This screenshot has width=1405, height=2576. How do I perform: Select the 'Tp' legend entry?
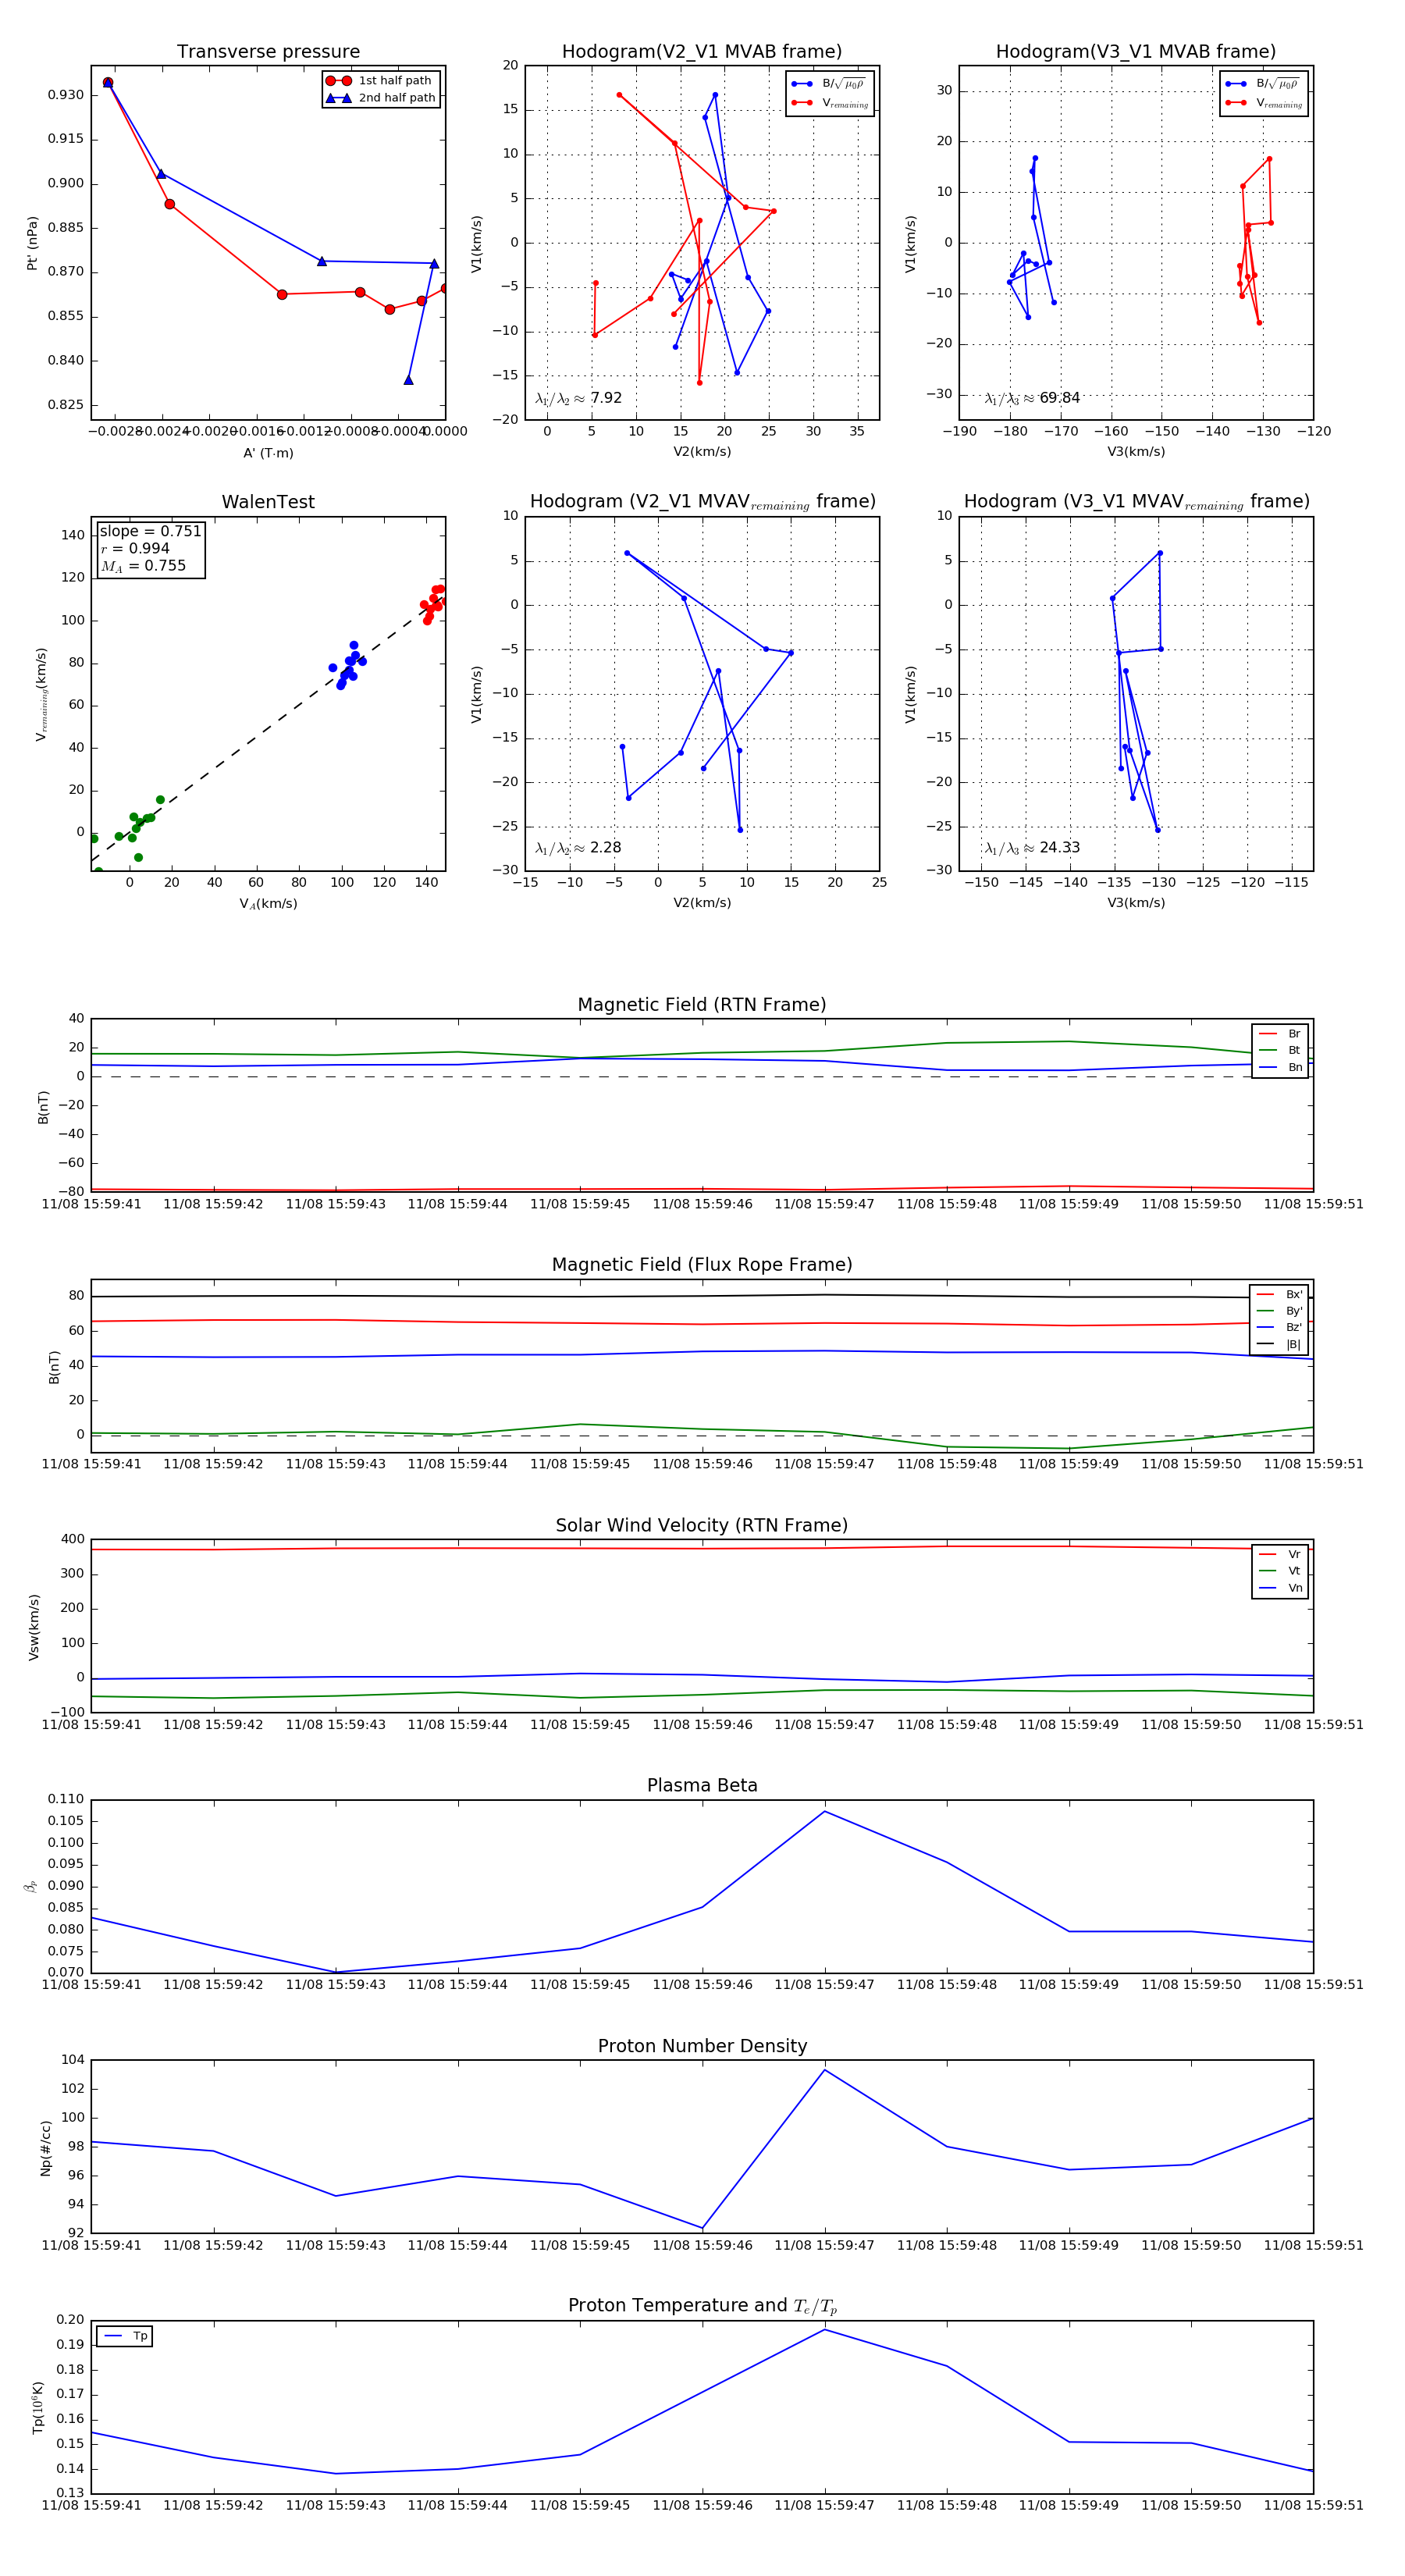click(126, 2337)
